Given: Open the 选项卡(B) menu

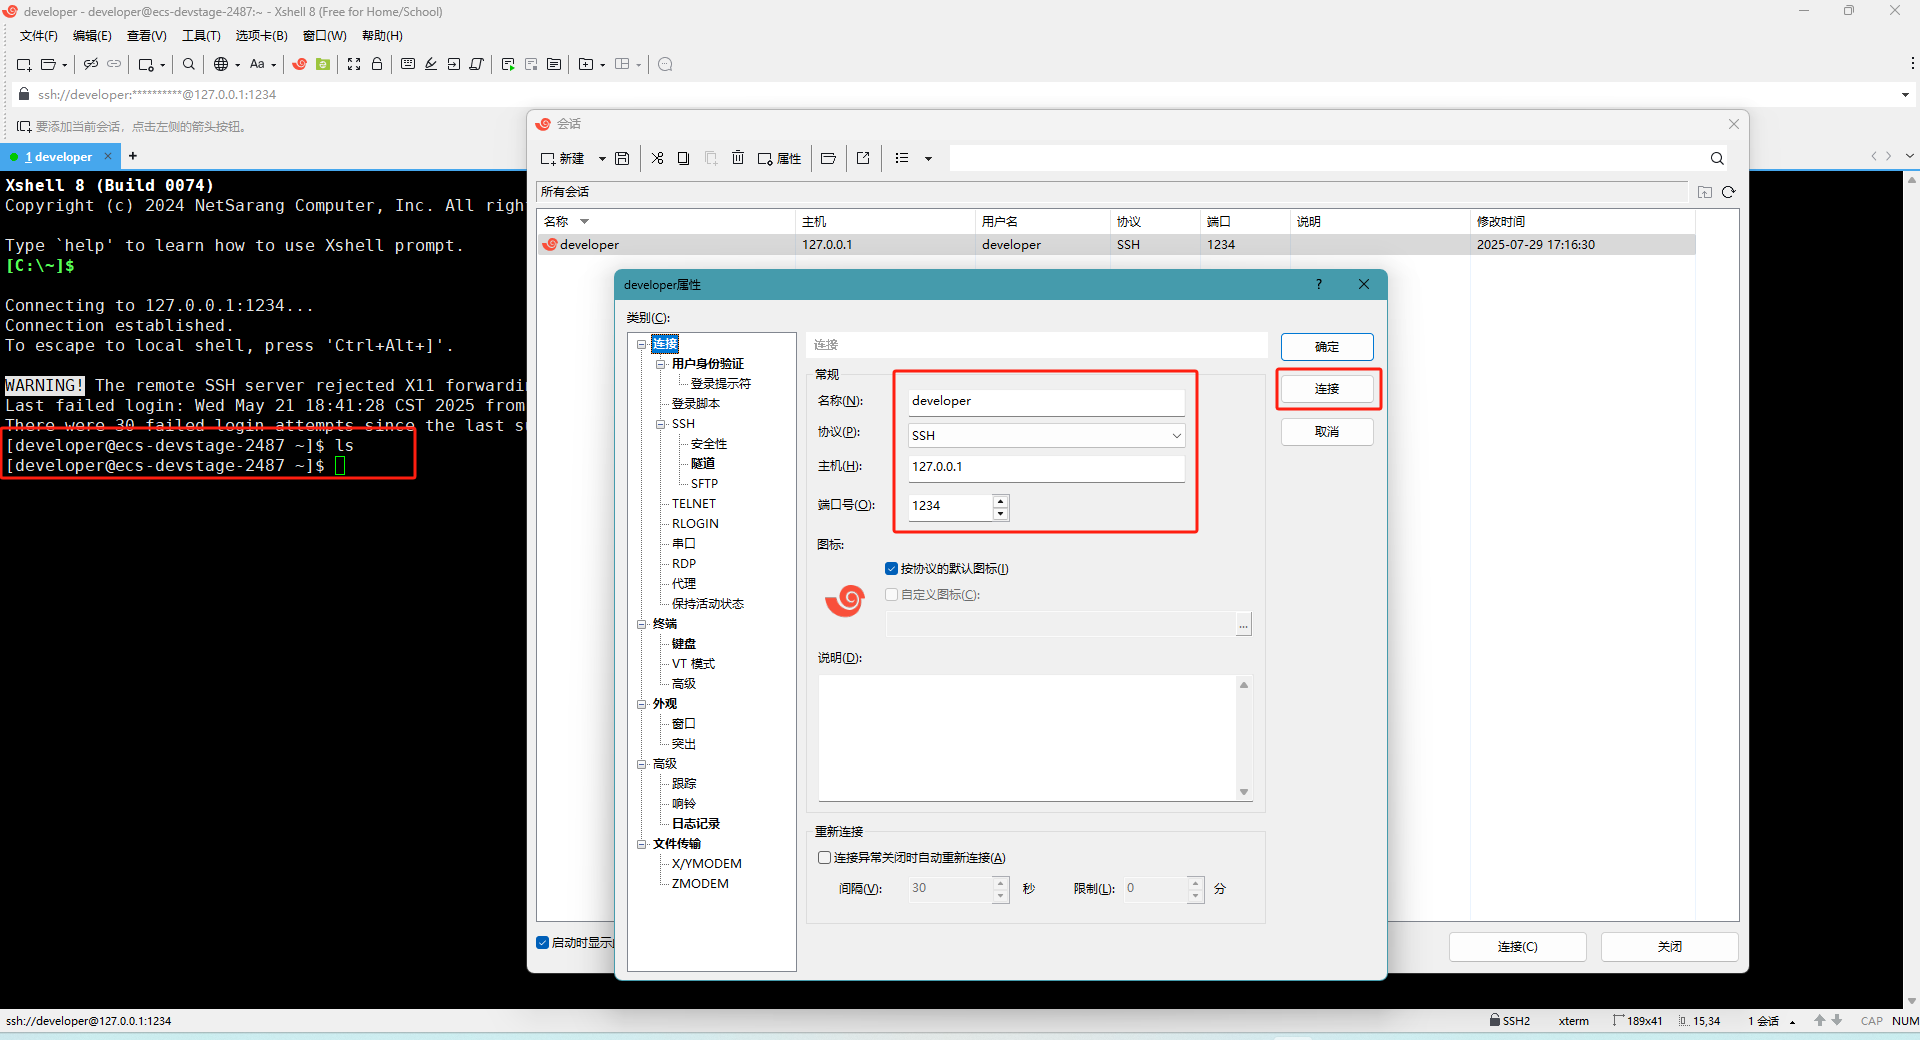Looking at the screenshot, I should point(261,36).
